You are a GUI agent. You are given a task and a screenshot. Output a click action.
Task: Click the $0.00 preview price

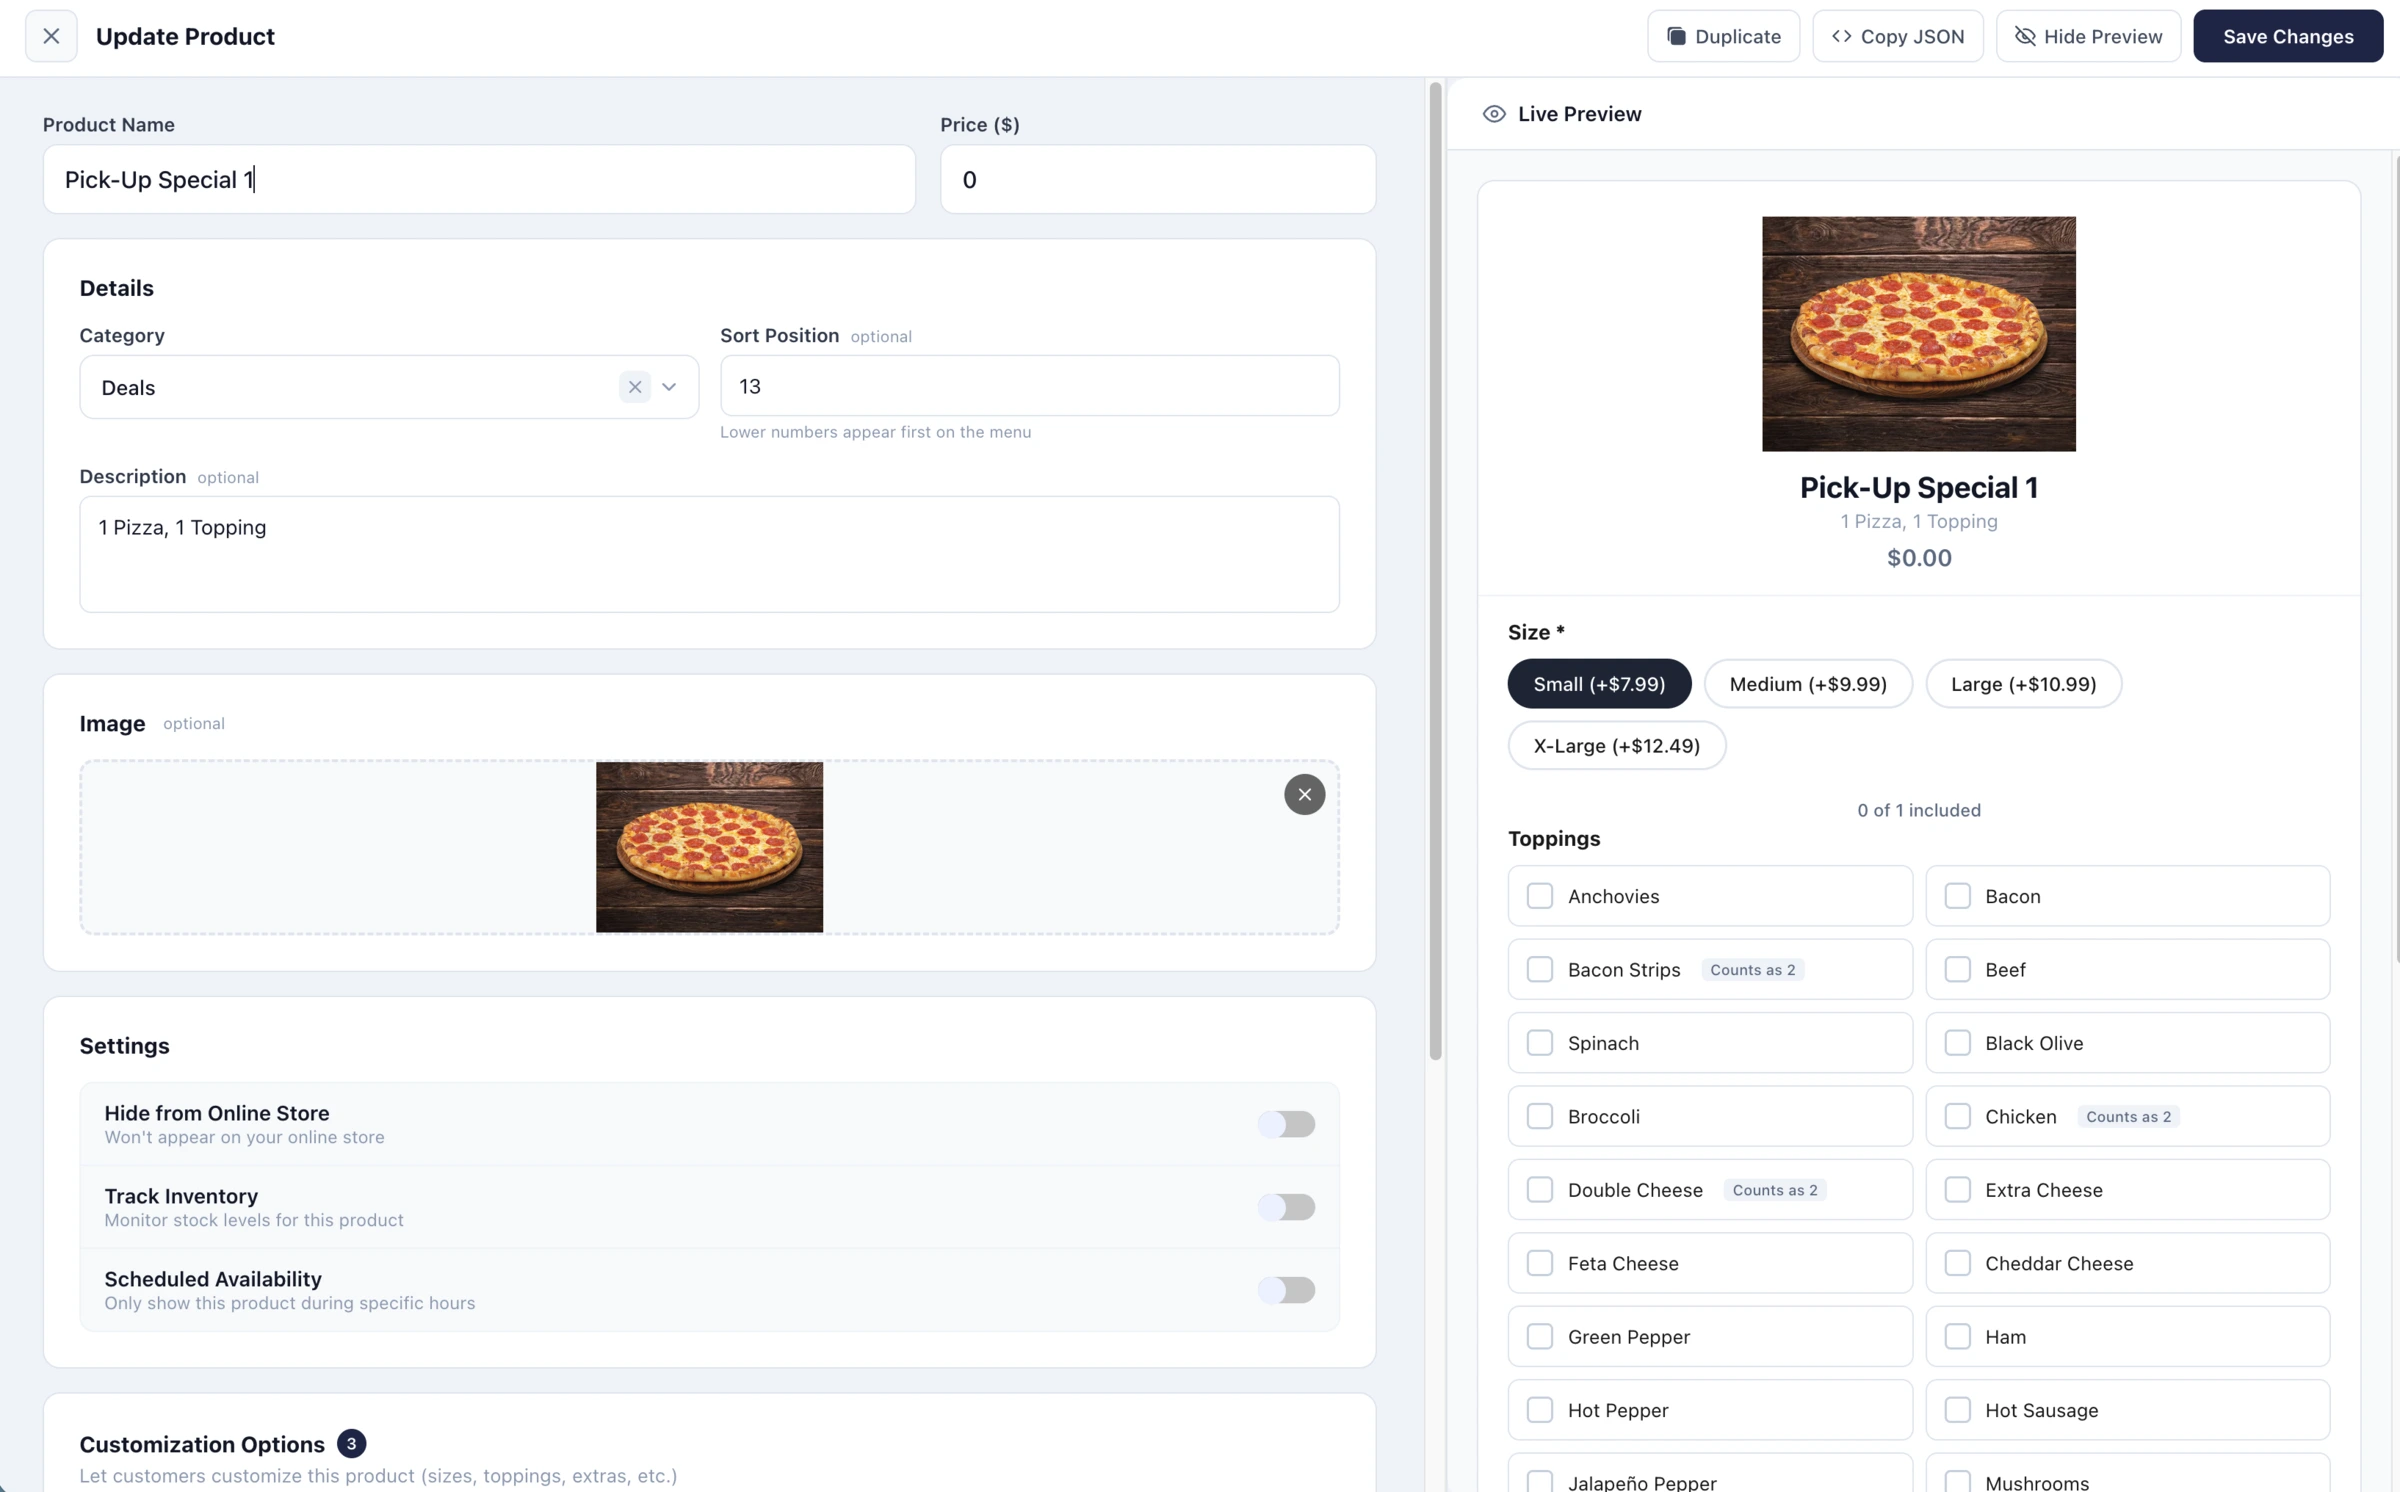(x=1918, y=558)
